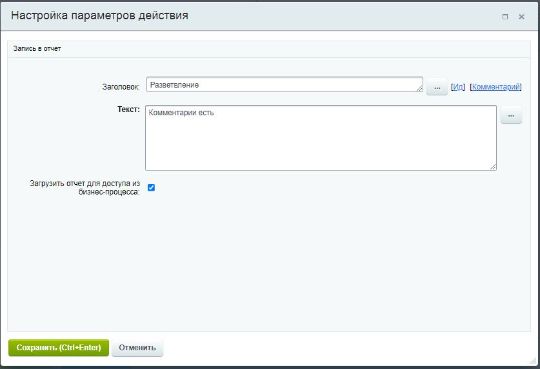Insert the [Ид] field link

458,87
